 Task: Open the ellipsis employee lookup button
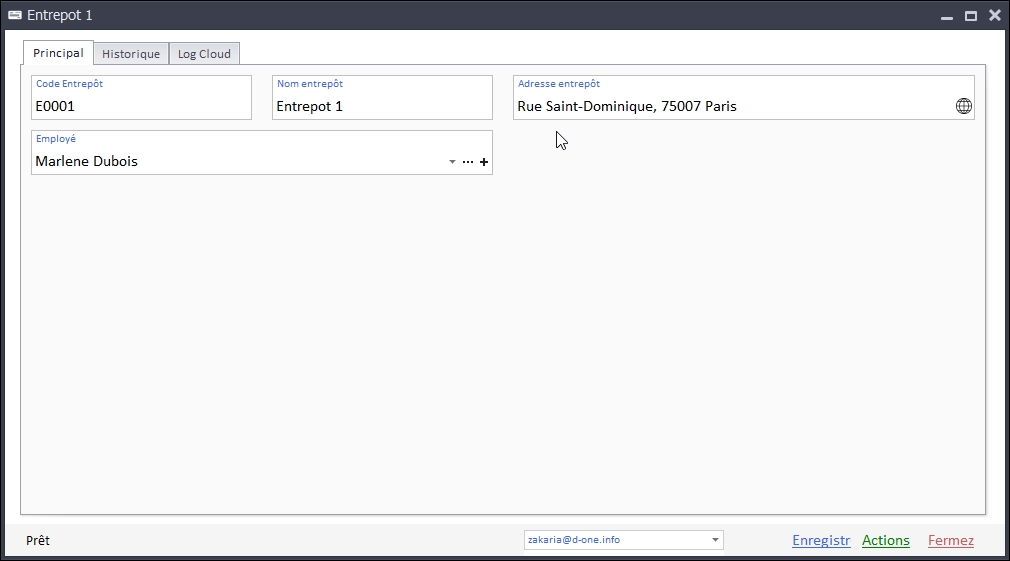click(468, 162)
